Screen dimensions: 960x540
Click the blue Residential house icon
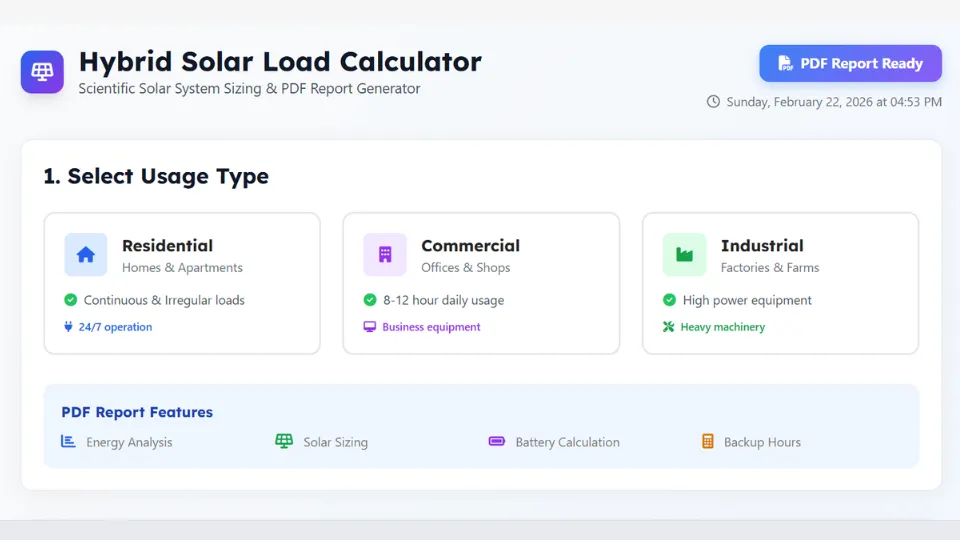86,255
